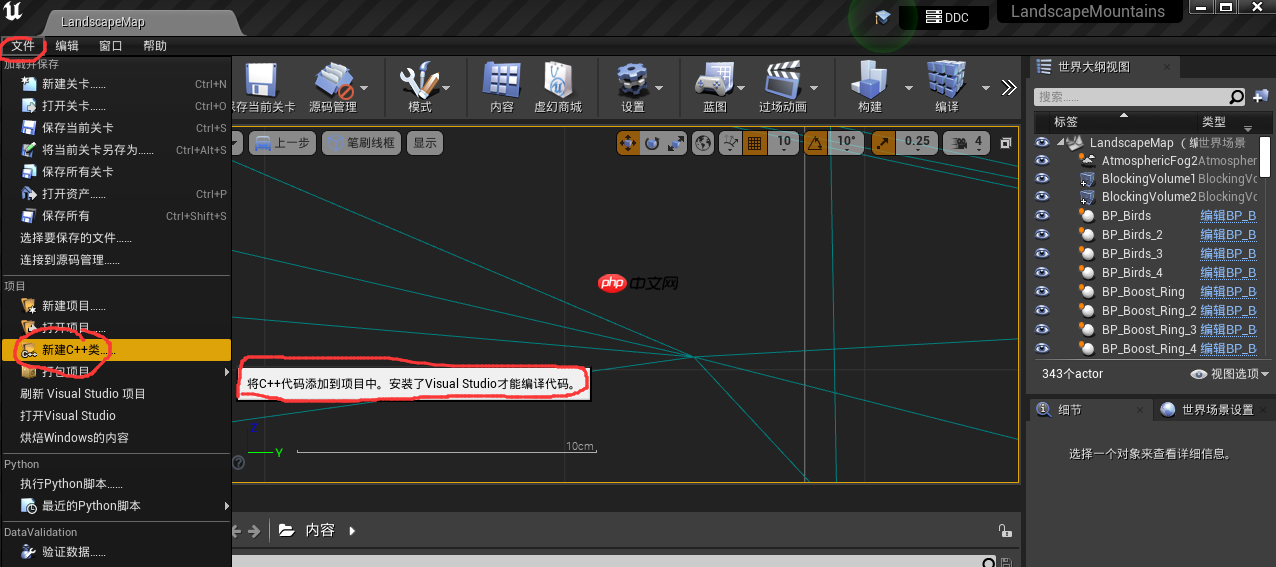Screen dimensions: 1276x567
Task: Expand the toolbar overflow chevron
Action: (1009, 88)
